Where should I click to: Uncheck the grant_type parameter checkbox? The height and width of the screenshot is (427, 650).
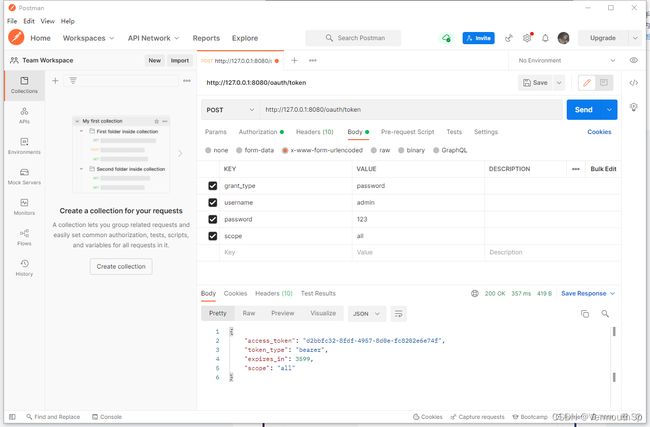pyautogui.click(x=213, y=186)
